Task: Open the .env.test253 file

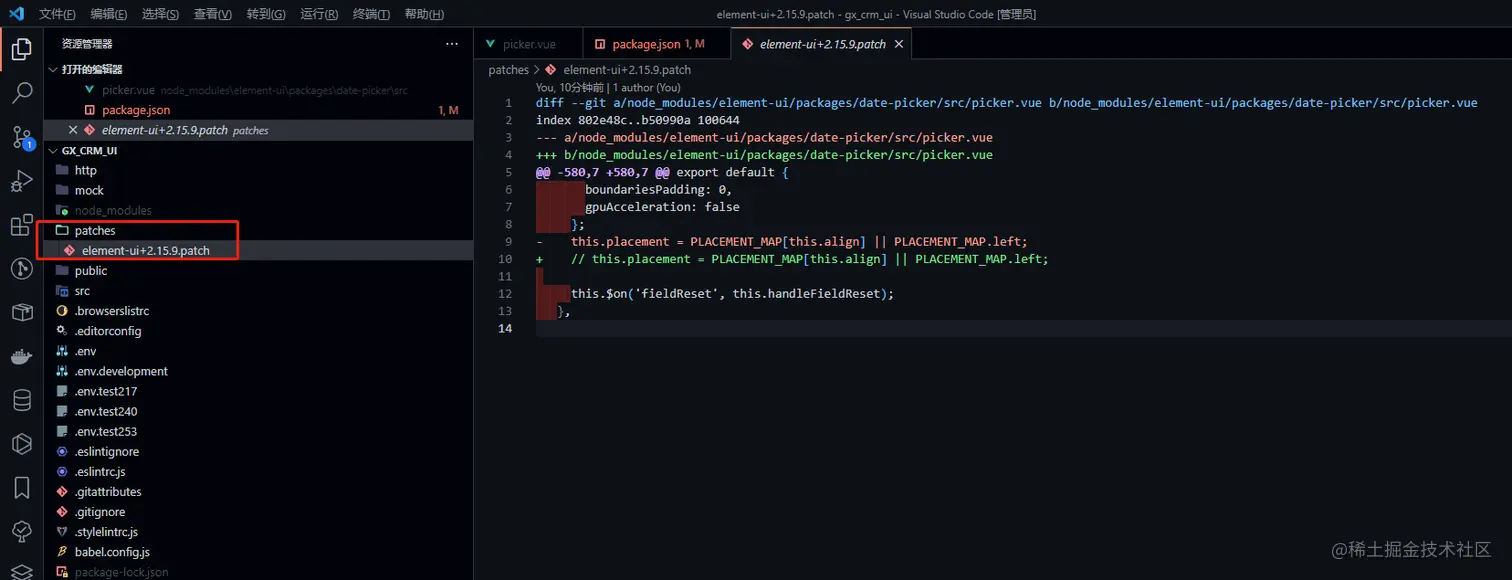Action: (106, 431)
